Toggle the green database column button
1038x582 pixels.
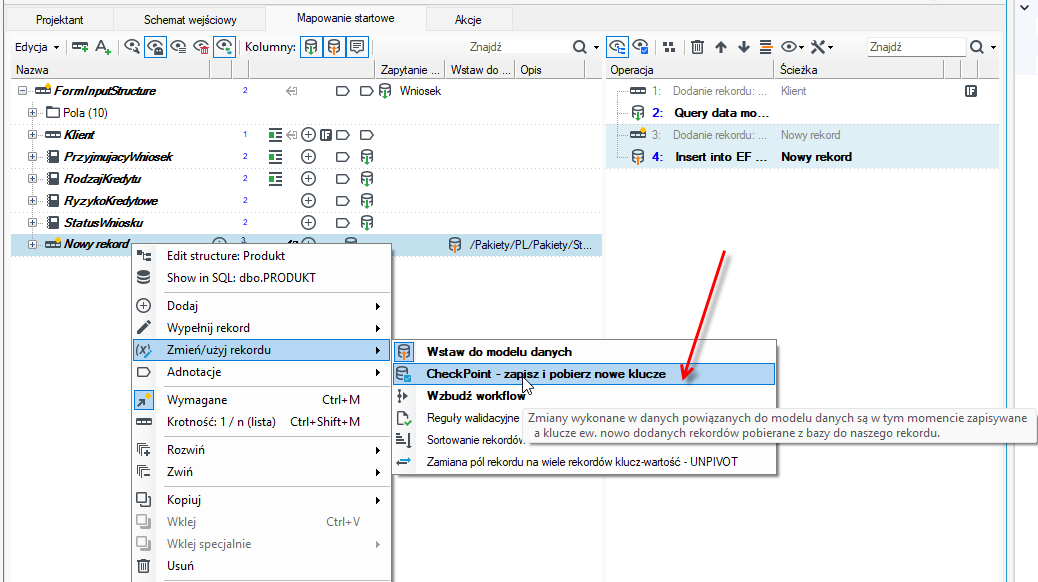point(310,47)
